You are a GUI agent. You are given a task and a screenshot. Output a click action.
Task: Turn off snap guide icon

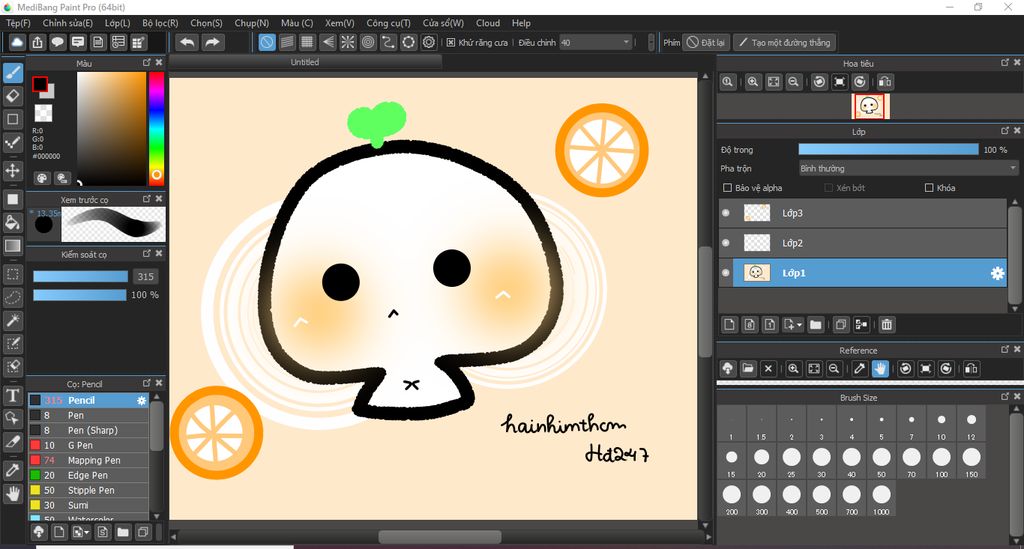pos(267,42)
